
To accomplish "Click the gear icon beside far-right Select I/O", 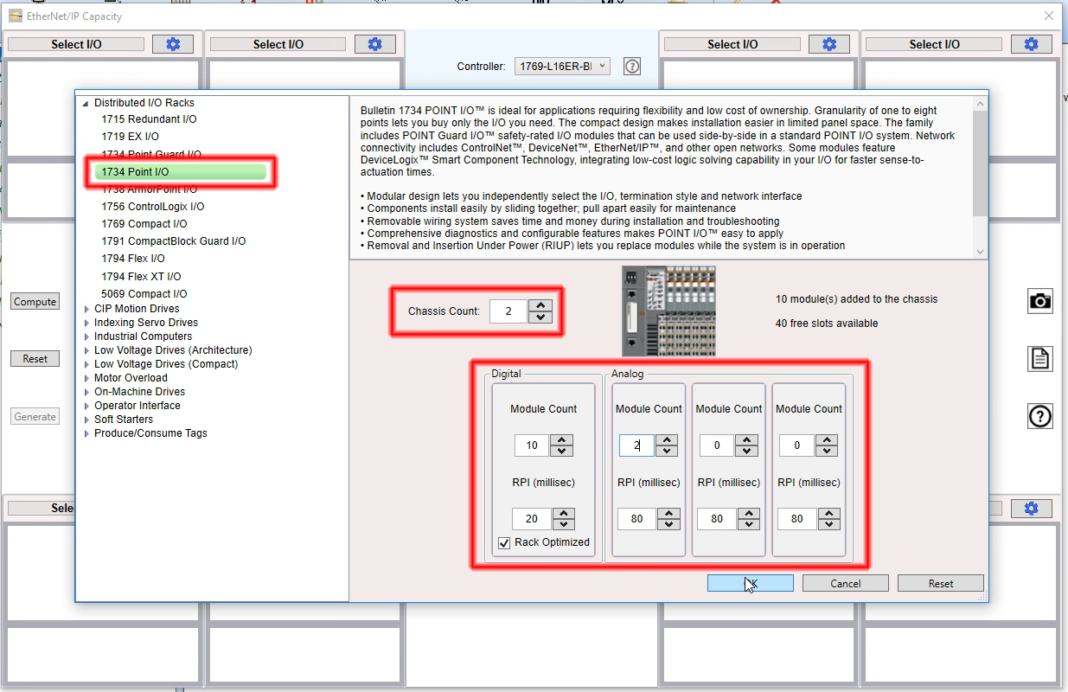I will [1031, 43].
